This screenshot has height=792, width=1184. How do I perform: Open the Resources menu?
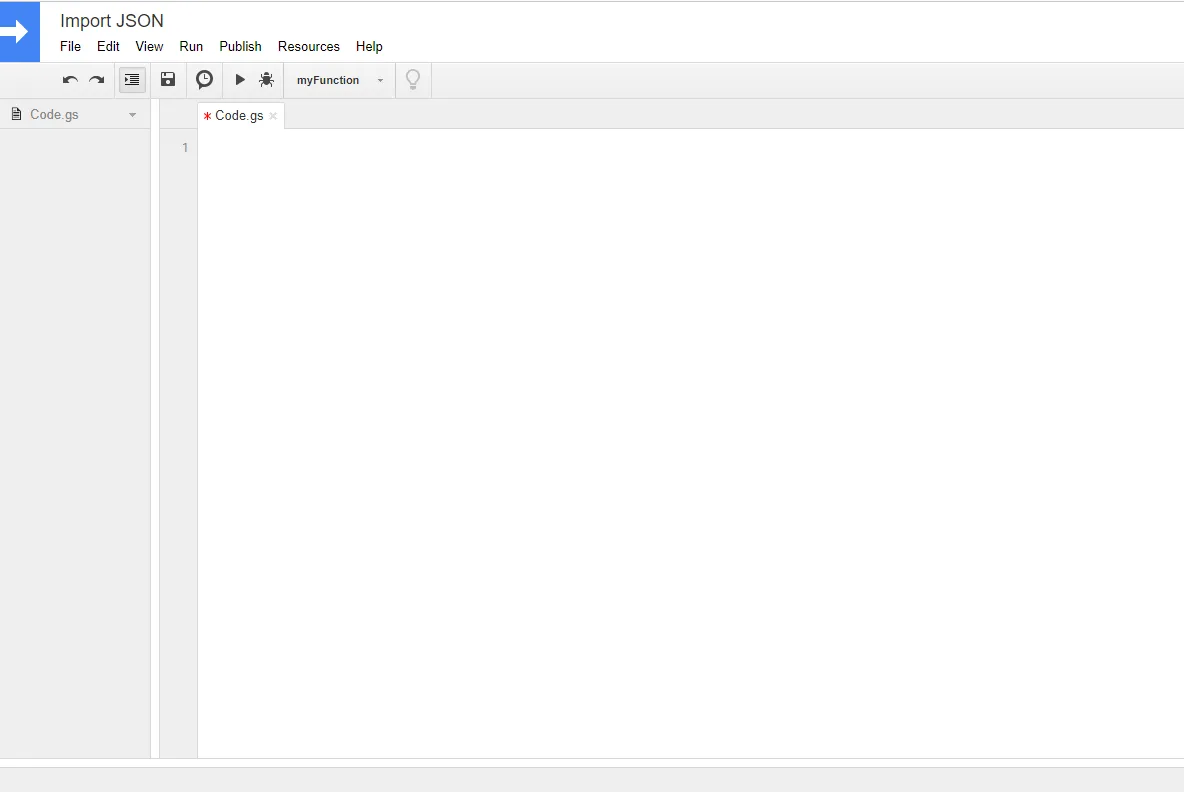[309, 46]
